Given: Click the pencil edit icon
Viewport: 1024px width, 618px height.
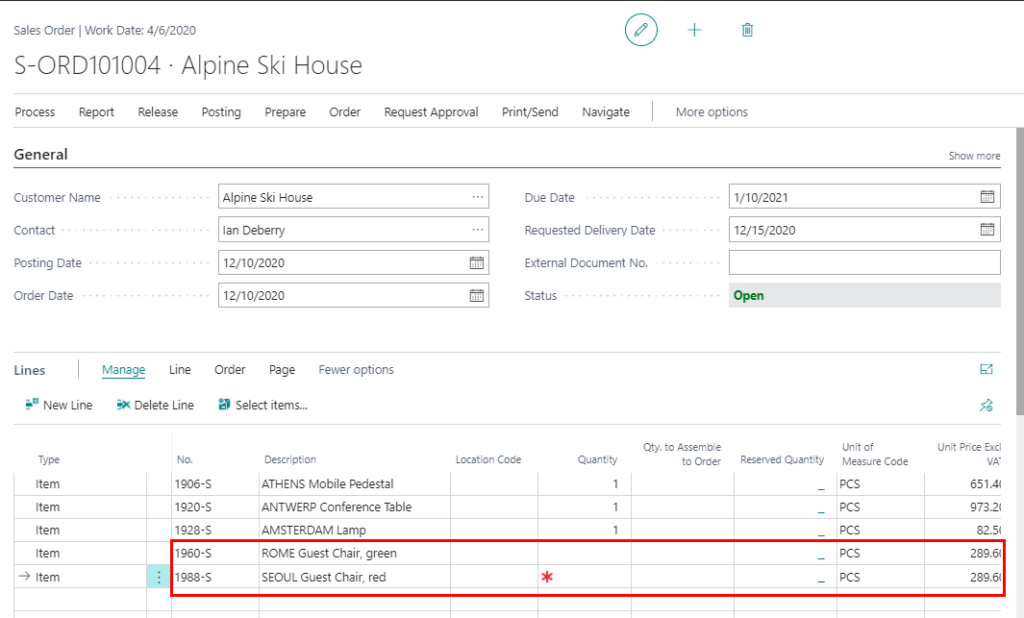Looking at the screenshot, I should (x=641, y=30).
